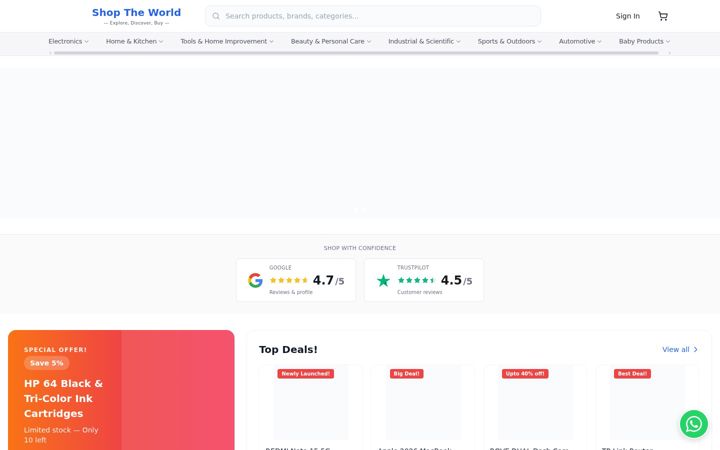Screen dimensions: 720x450
Task: Click the Google G logo
Action: tap(255, 280)
